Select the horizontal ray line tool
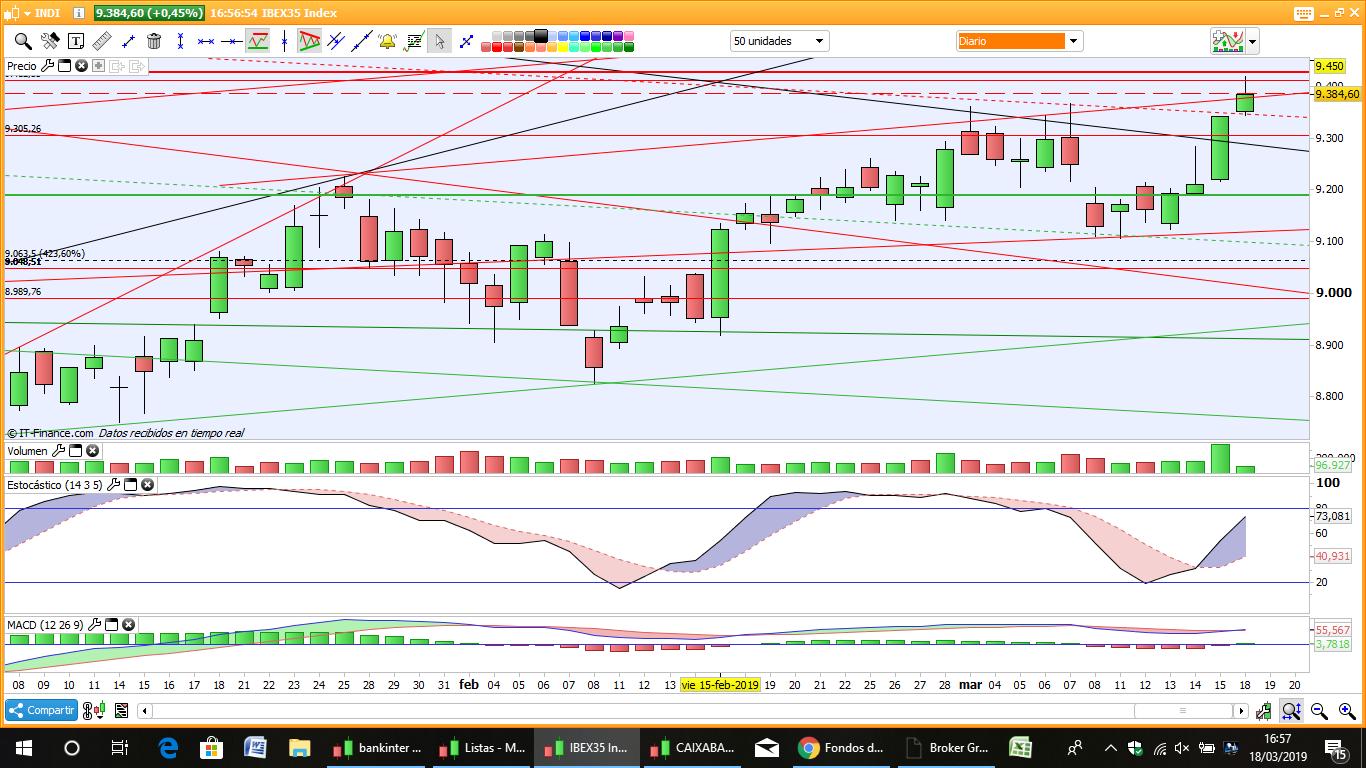 click(232, 41)
